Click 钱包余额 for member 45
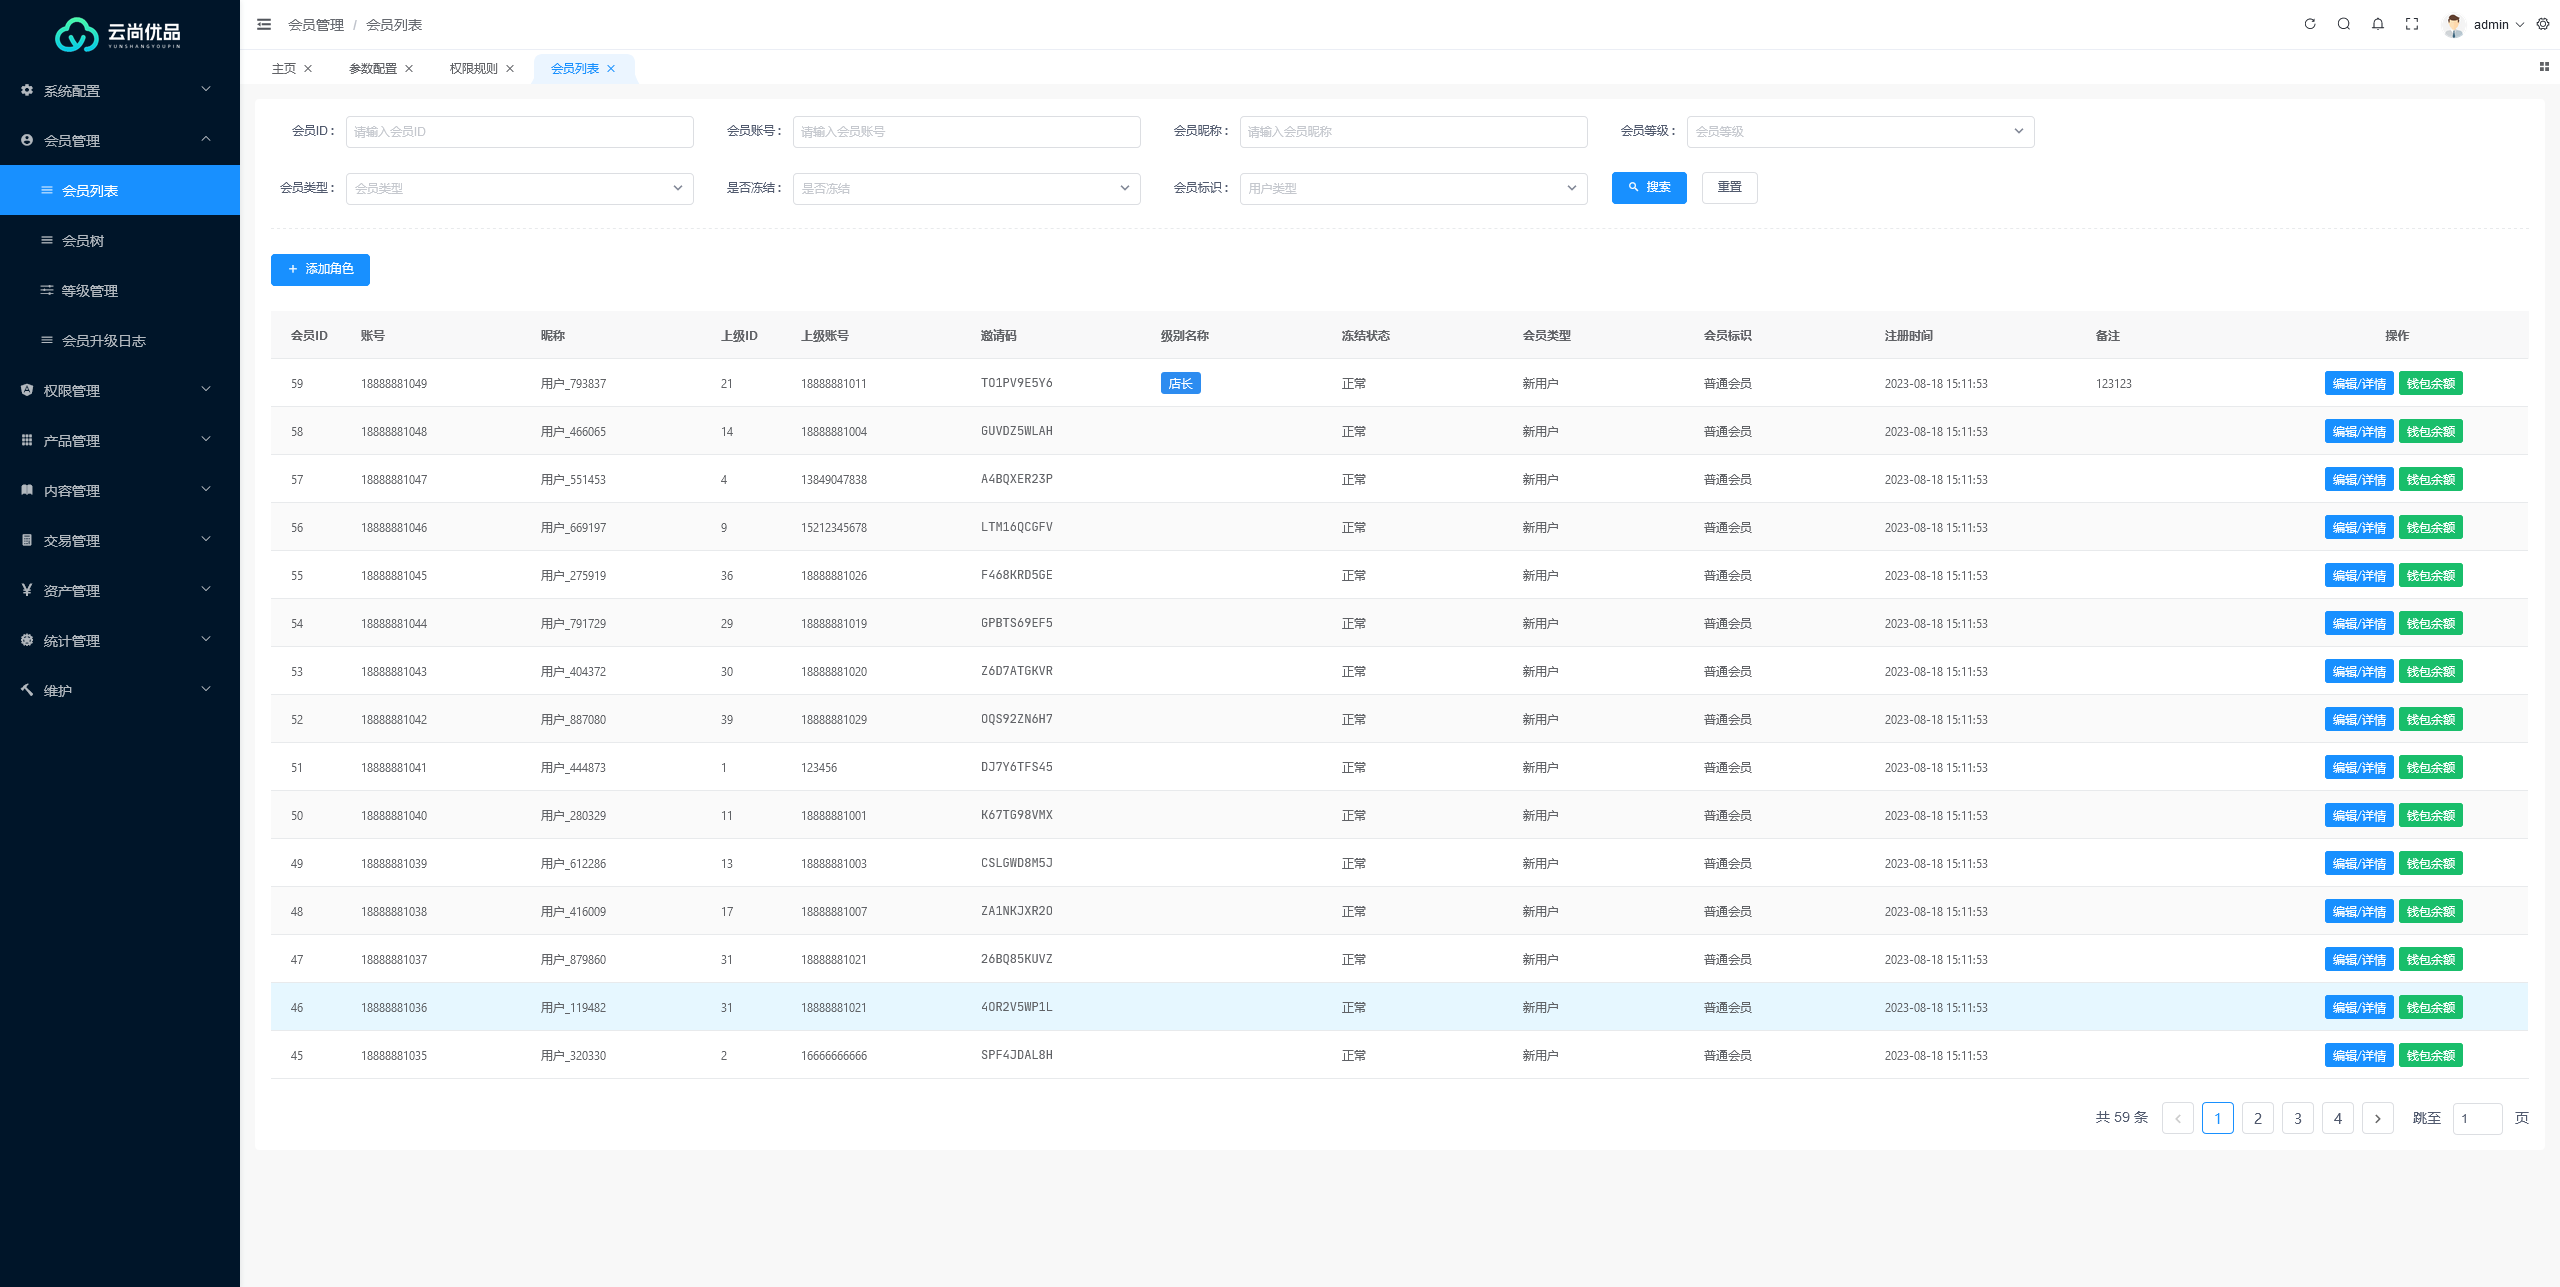This screenshot has height=1287, width=2560. (2430, 1055)
